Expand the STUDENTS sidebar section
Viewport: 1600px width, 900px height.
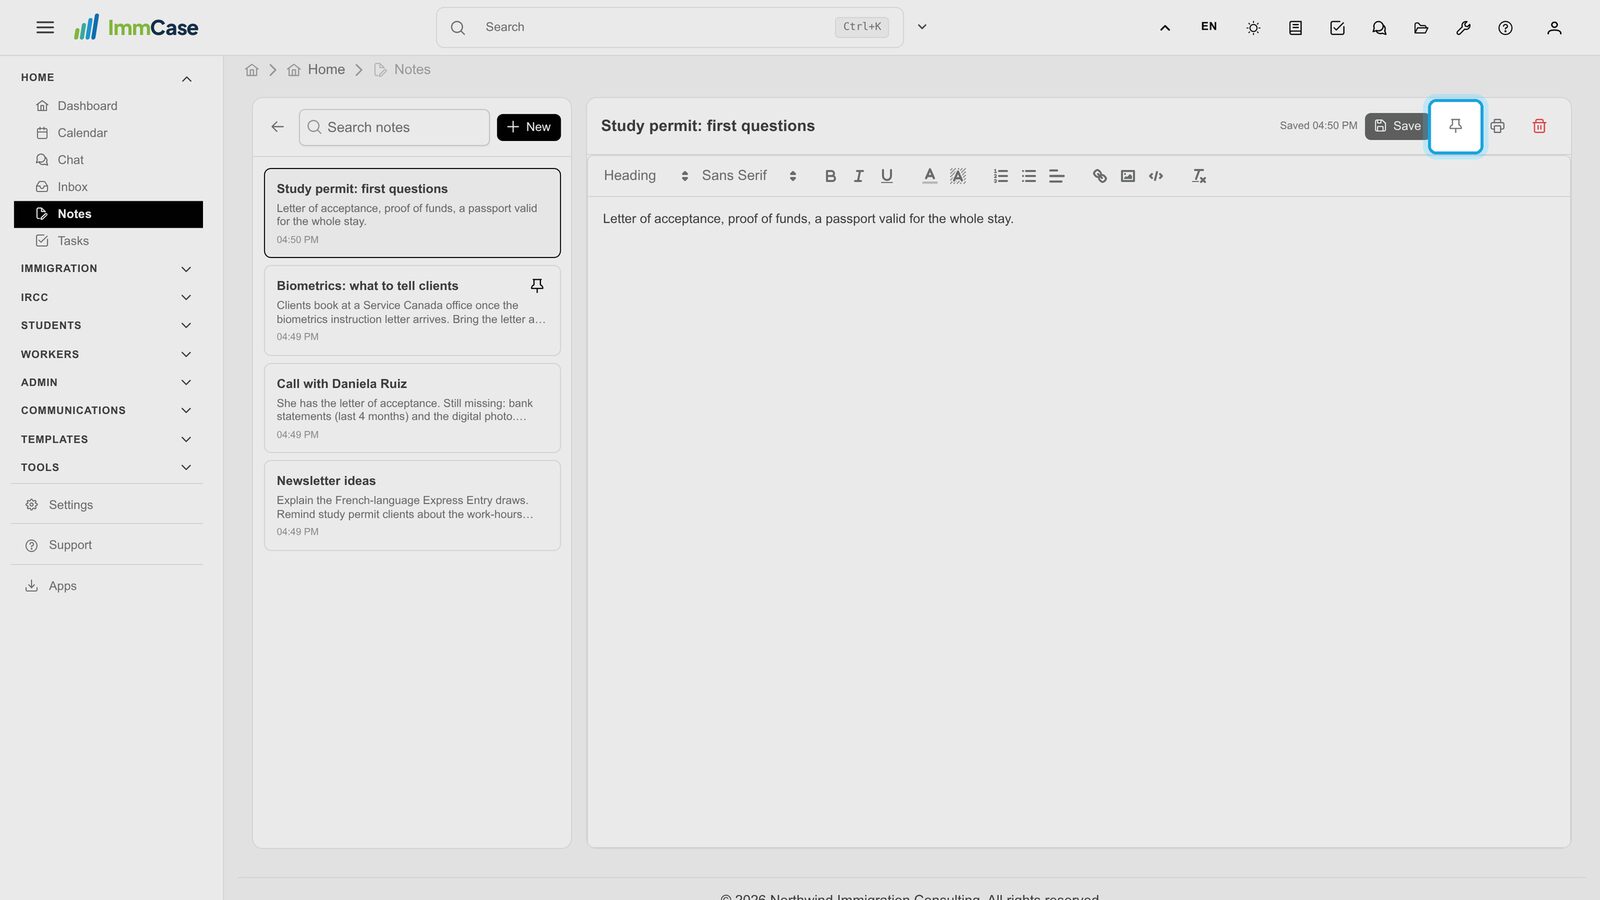(x=108, y=326)
